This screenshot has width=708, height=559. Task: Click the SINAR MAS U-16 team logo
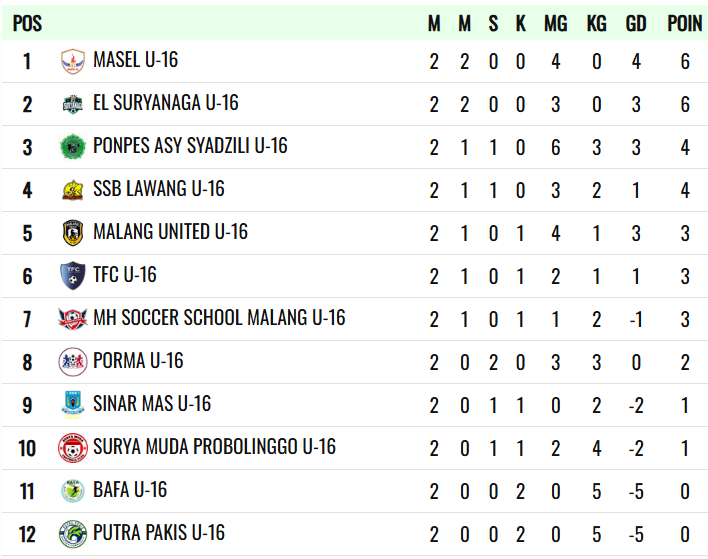[x=73, y=405]
